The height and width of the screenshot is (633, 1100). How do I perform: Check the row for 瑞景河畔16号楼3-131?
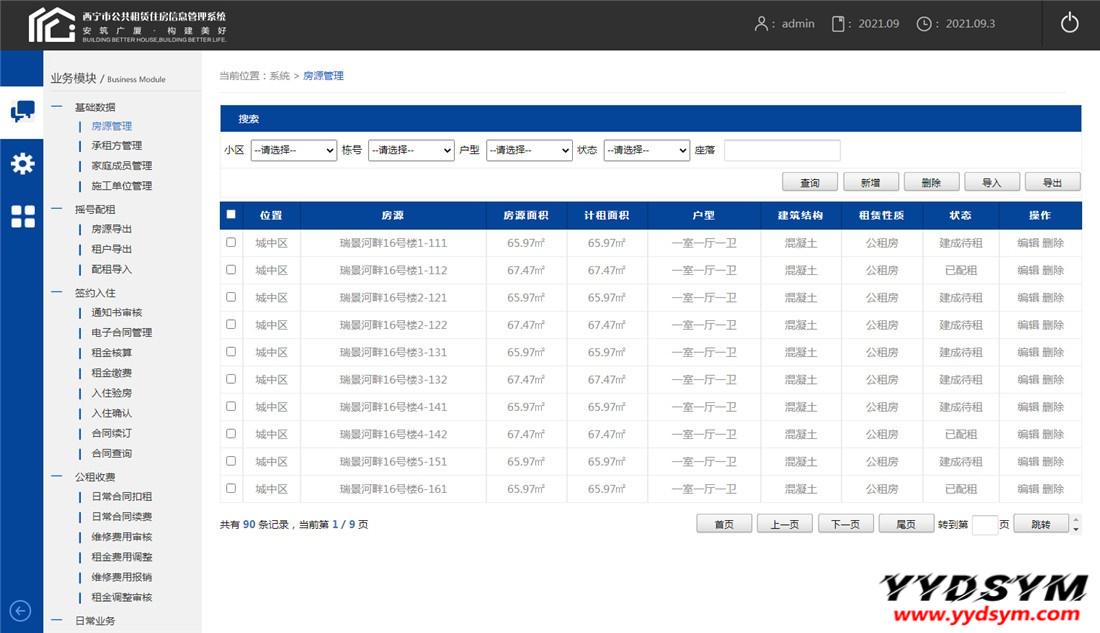231,352
